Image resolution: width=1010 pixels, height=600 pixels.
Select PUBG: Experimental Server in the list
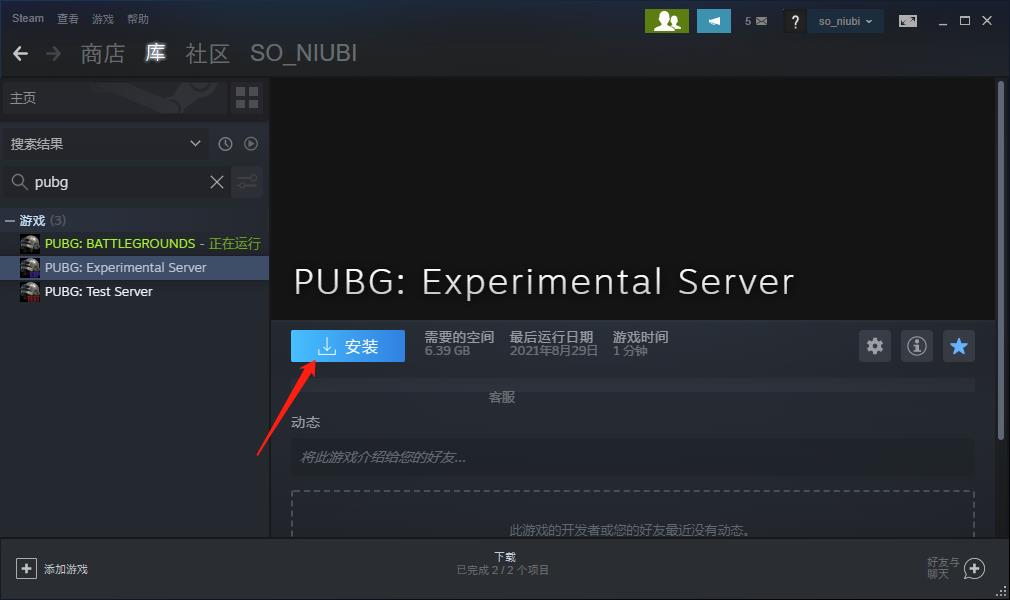135,267
